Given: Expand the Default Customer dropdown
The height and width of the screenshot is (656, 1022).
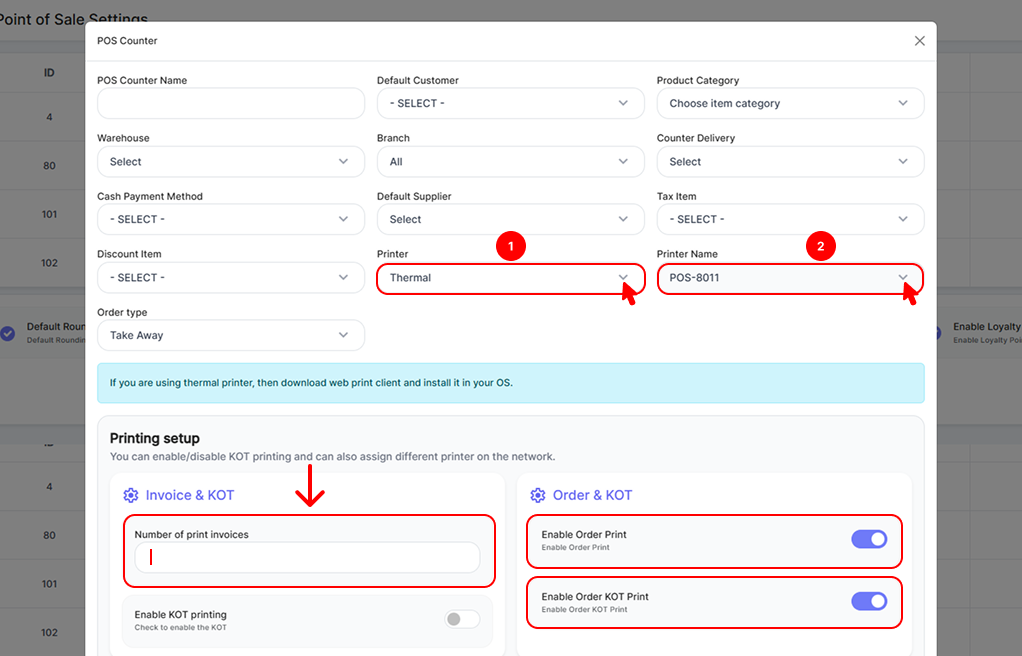Looking at the screenshot, I should tap(510, 104).
